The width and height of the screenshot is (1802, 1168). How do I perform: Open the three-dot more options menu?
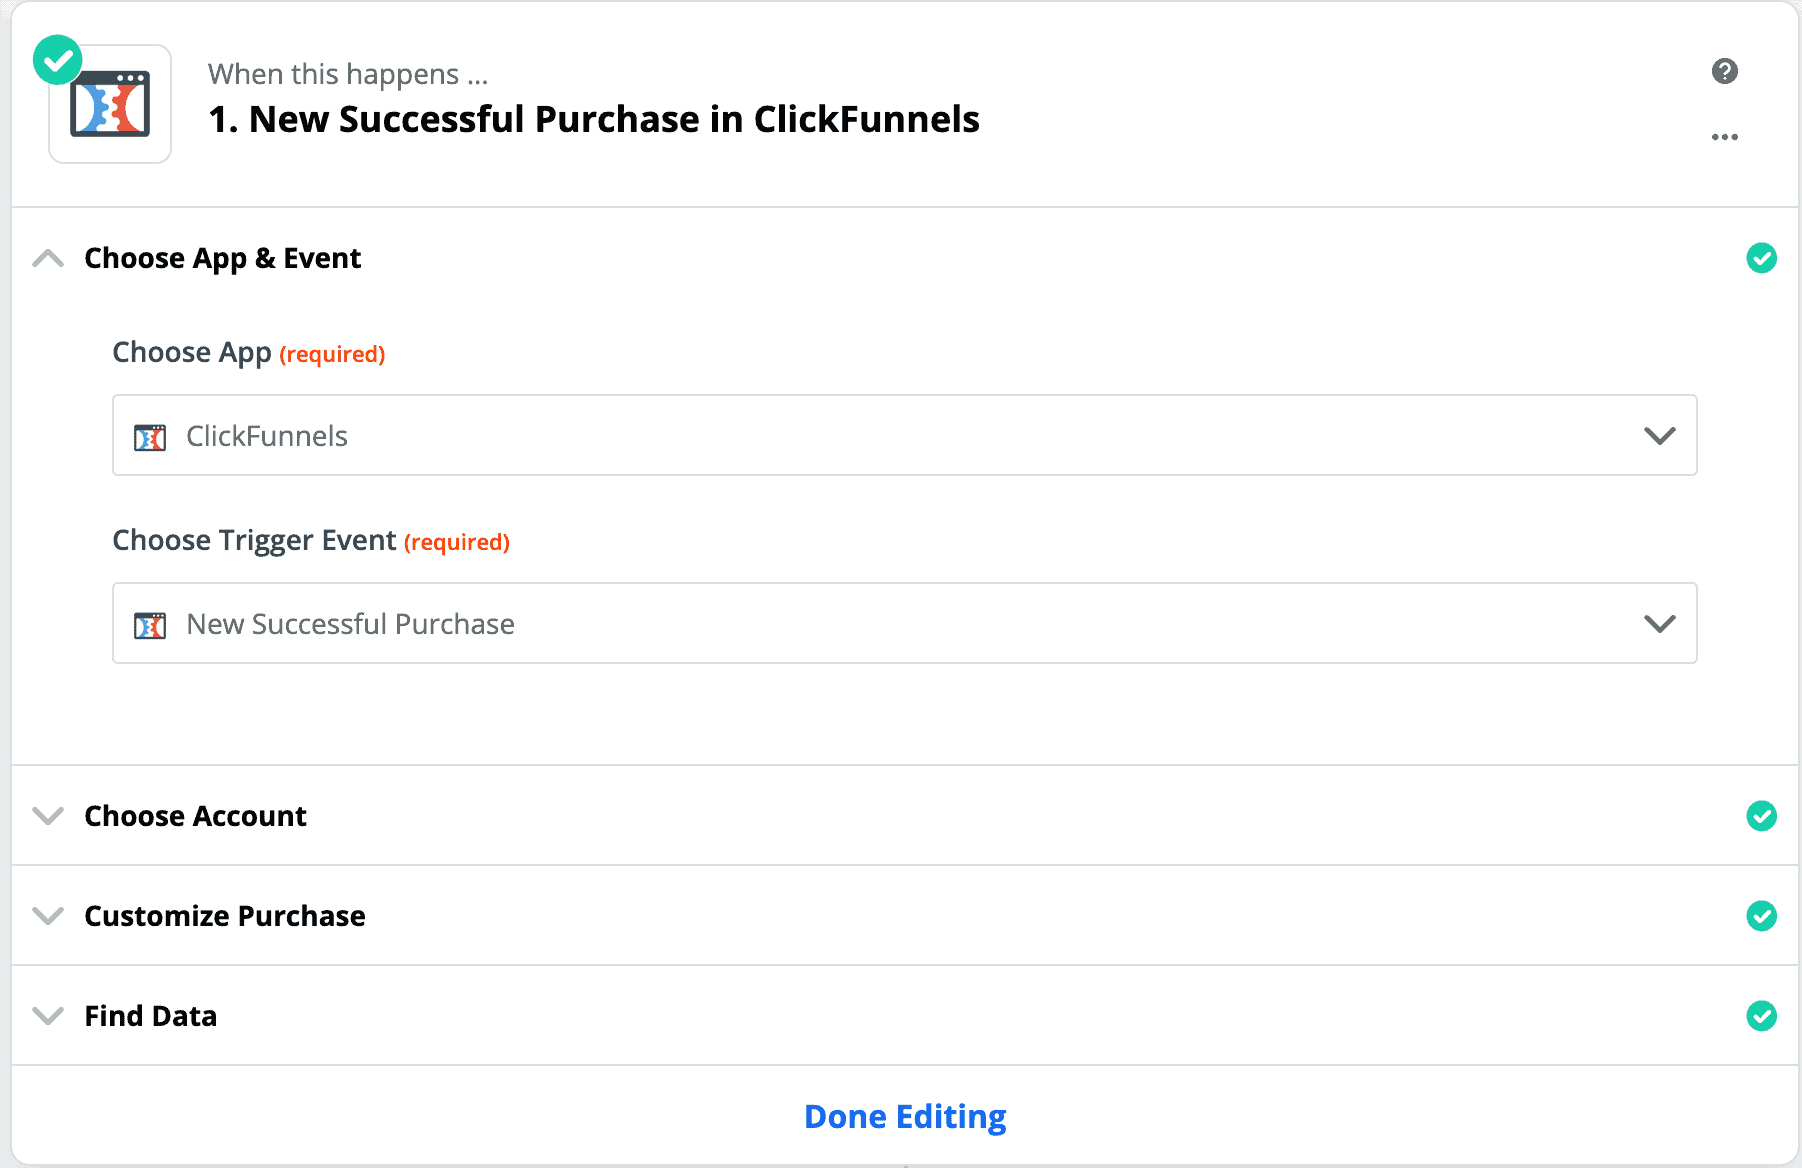1724,137
